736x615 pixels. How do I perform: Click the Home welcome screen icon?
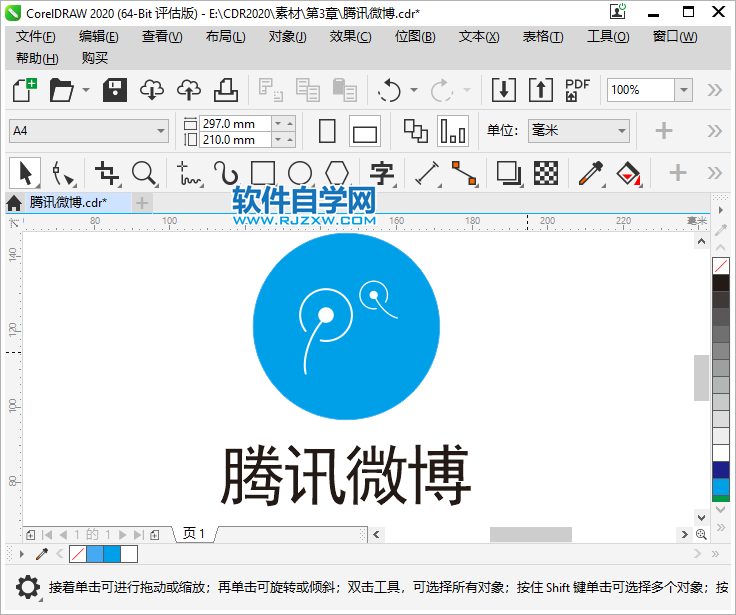pos(14,203)
